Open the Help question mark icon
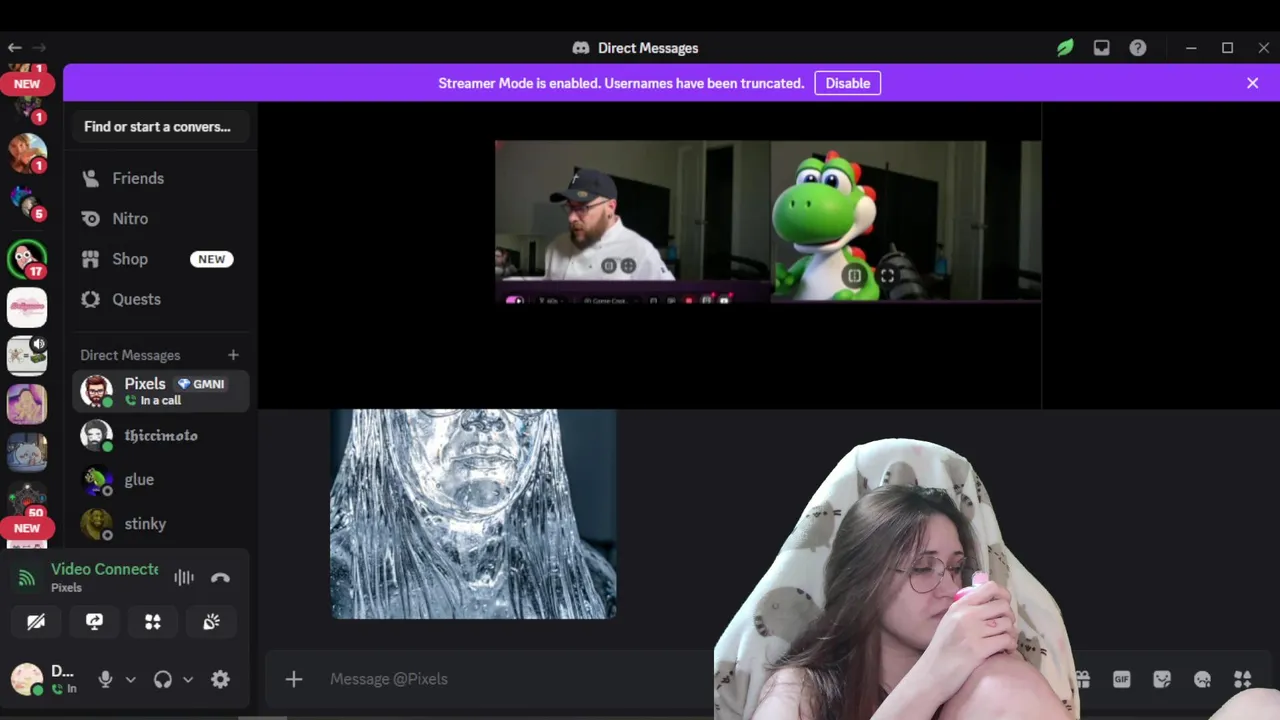 click(x=1138, y=47)
